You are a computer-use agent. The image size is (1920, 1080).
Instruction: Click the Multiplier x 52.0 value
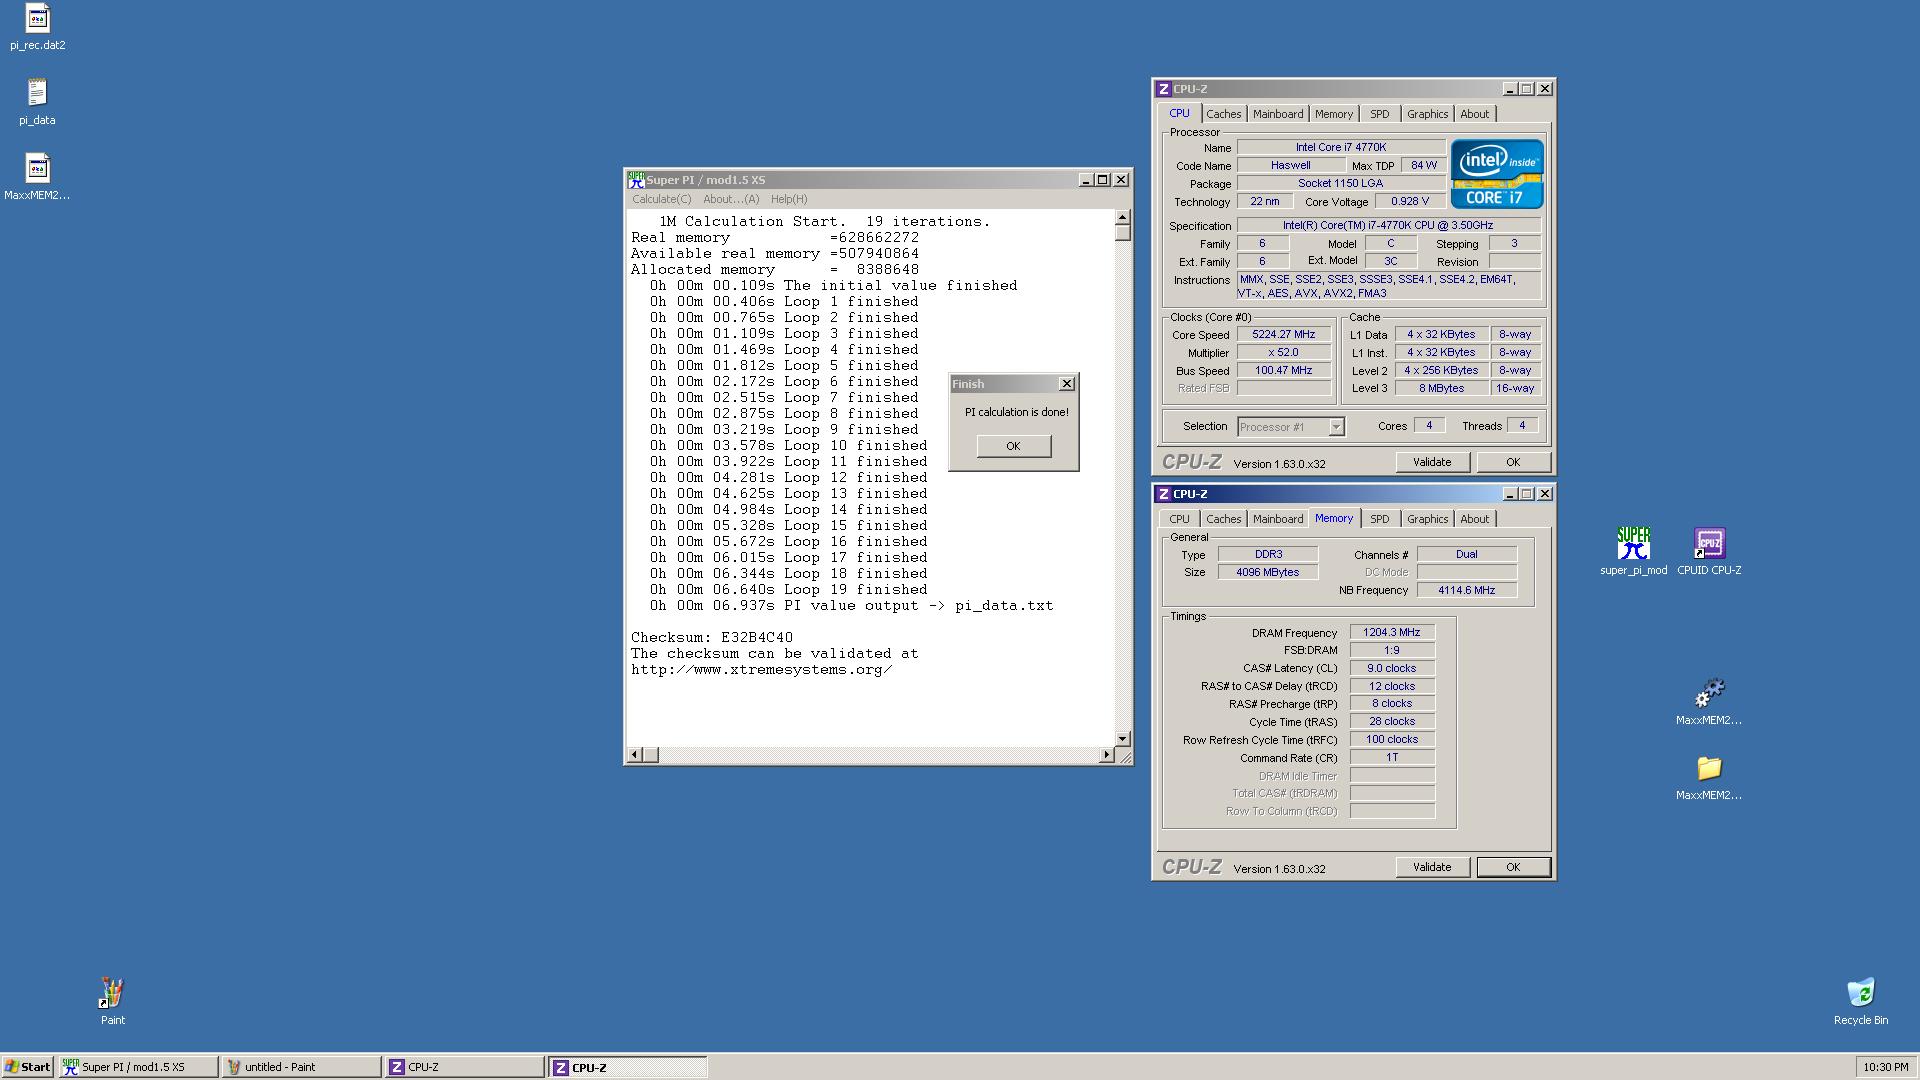[1284, 353]
